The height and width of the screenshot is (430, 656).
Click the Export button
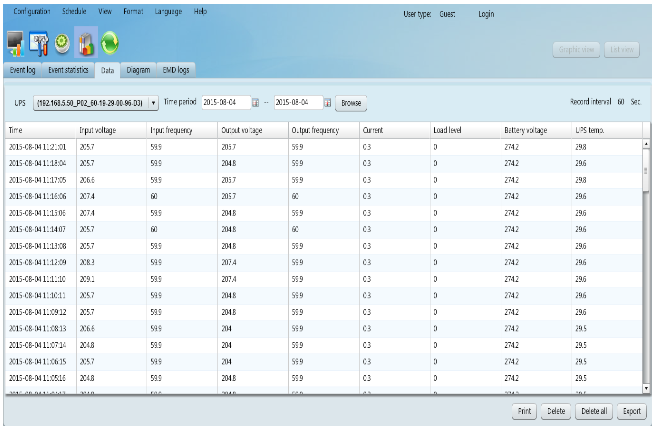(632, 411)
